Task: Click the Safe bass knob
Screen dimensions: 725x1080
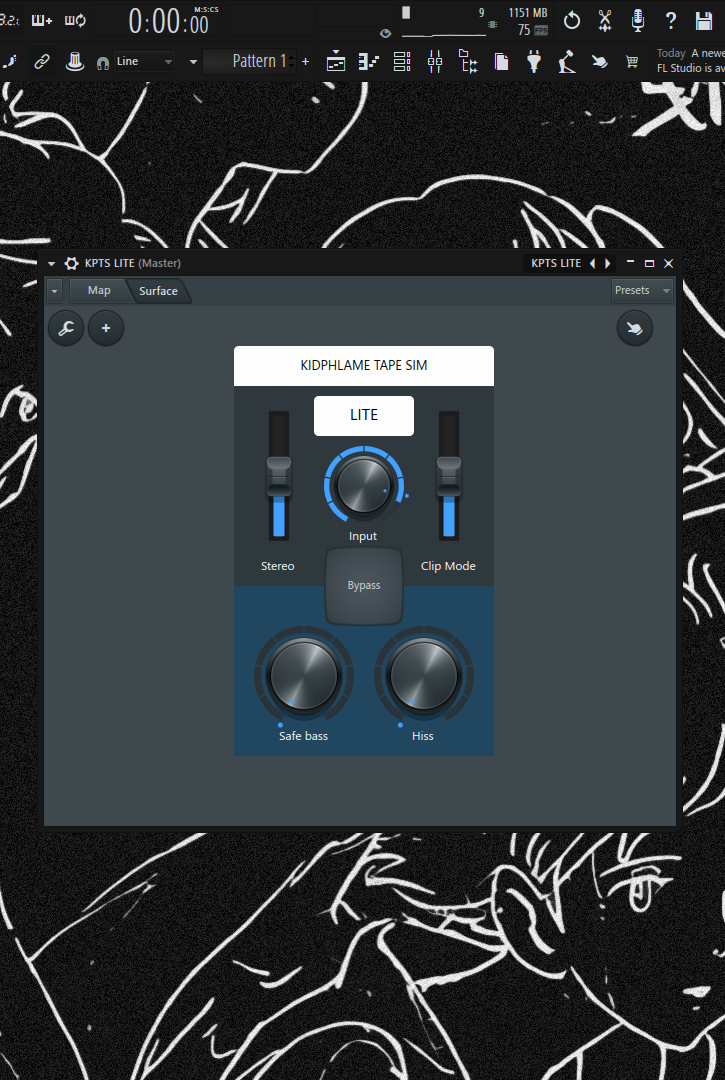Action: coord(304,676)
